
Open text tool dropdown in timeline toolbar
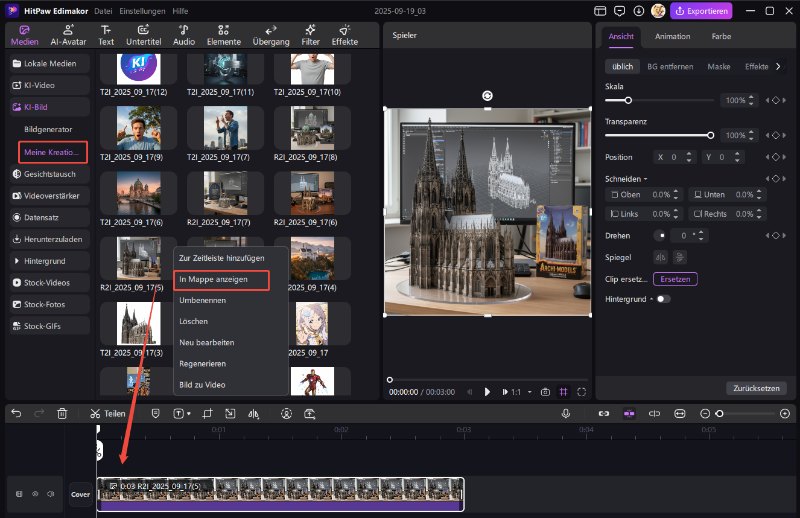189,413
